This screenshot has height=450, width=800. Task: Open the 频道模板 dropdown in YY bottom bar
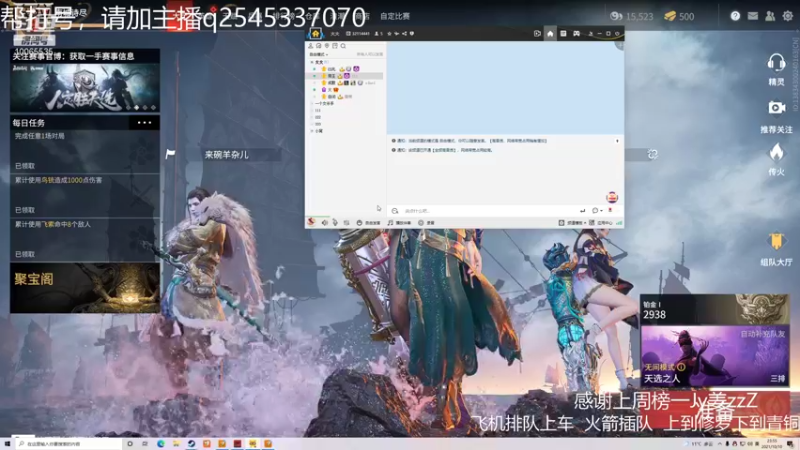pyautogui.click(x=572, y=223)
